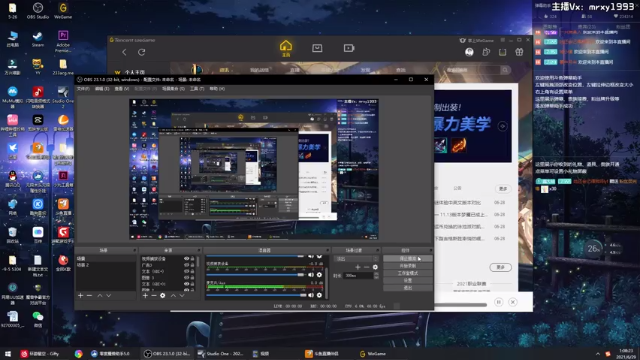Open 麦克风/Aux mixer gear settings

[319, 295]
